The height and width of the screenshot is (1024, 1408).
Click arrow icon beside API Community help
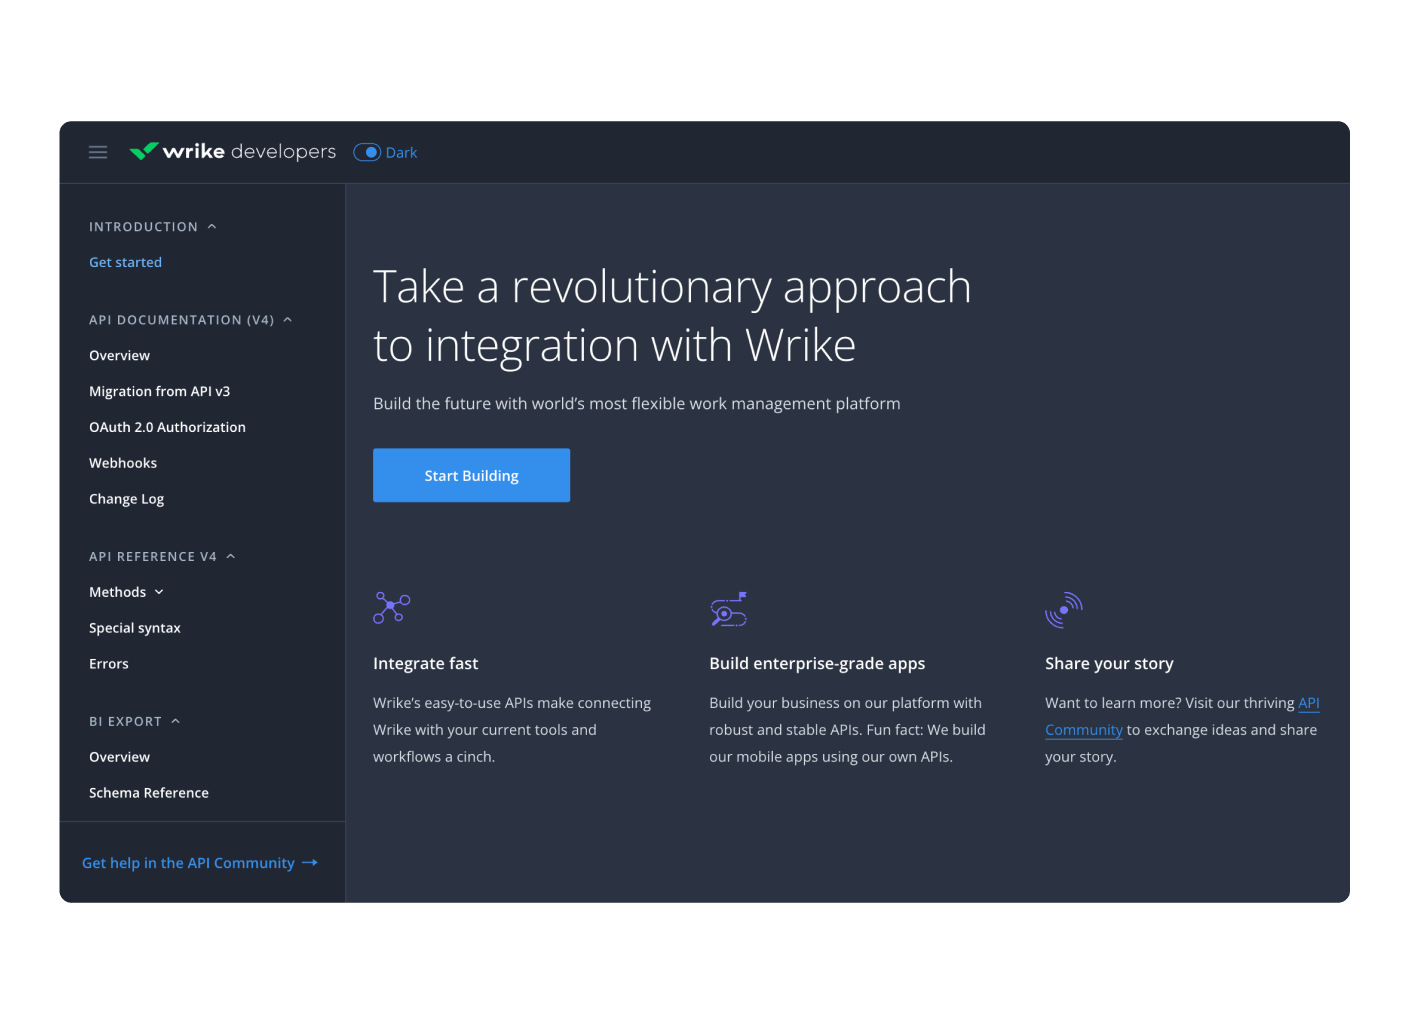tap(310, 863)
